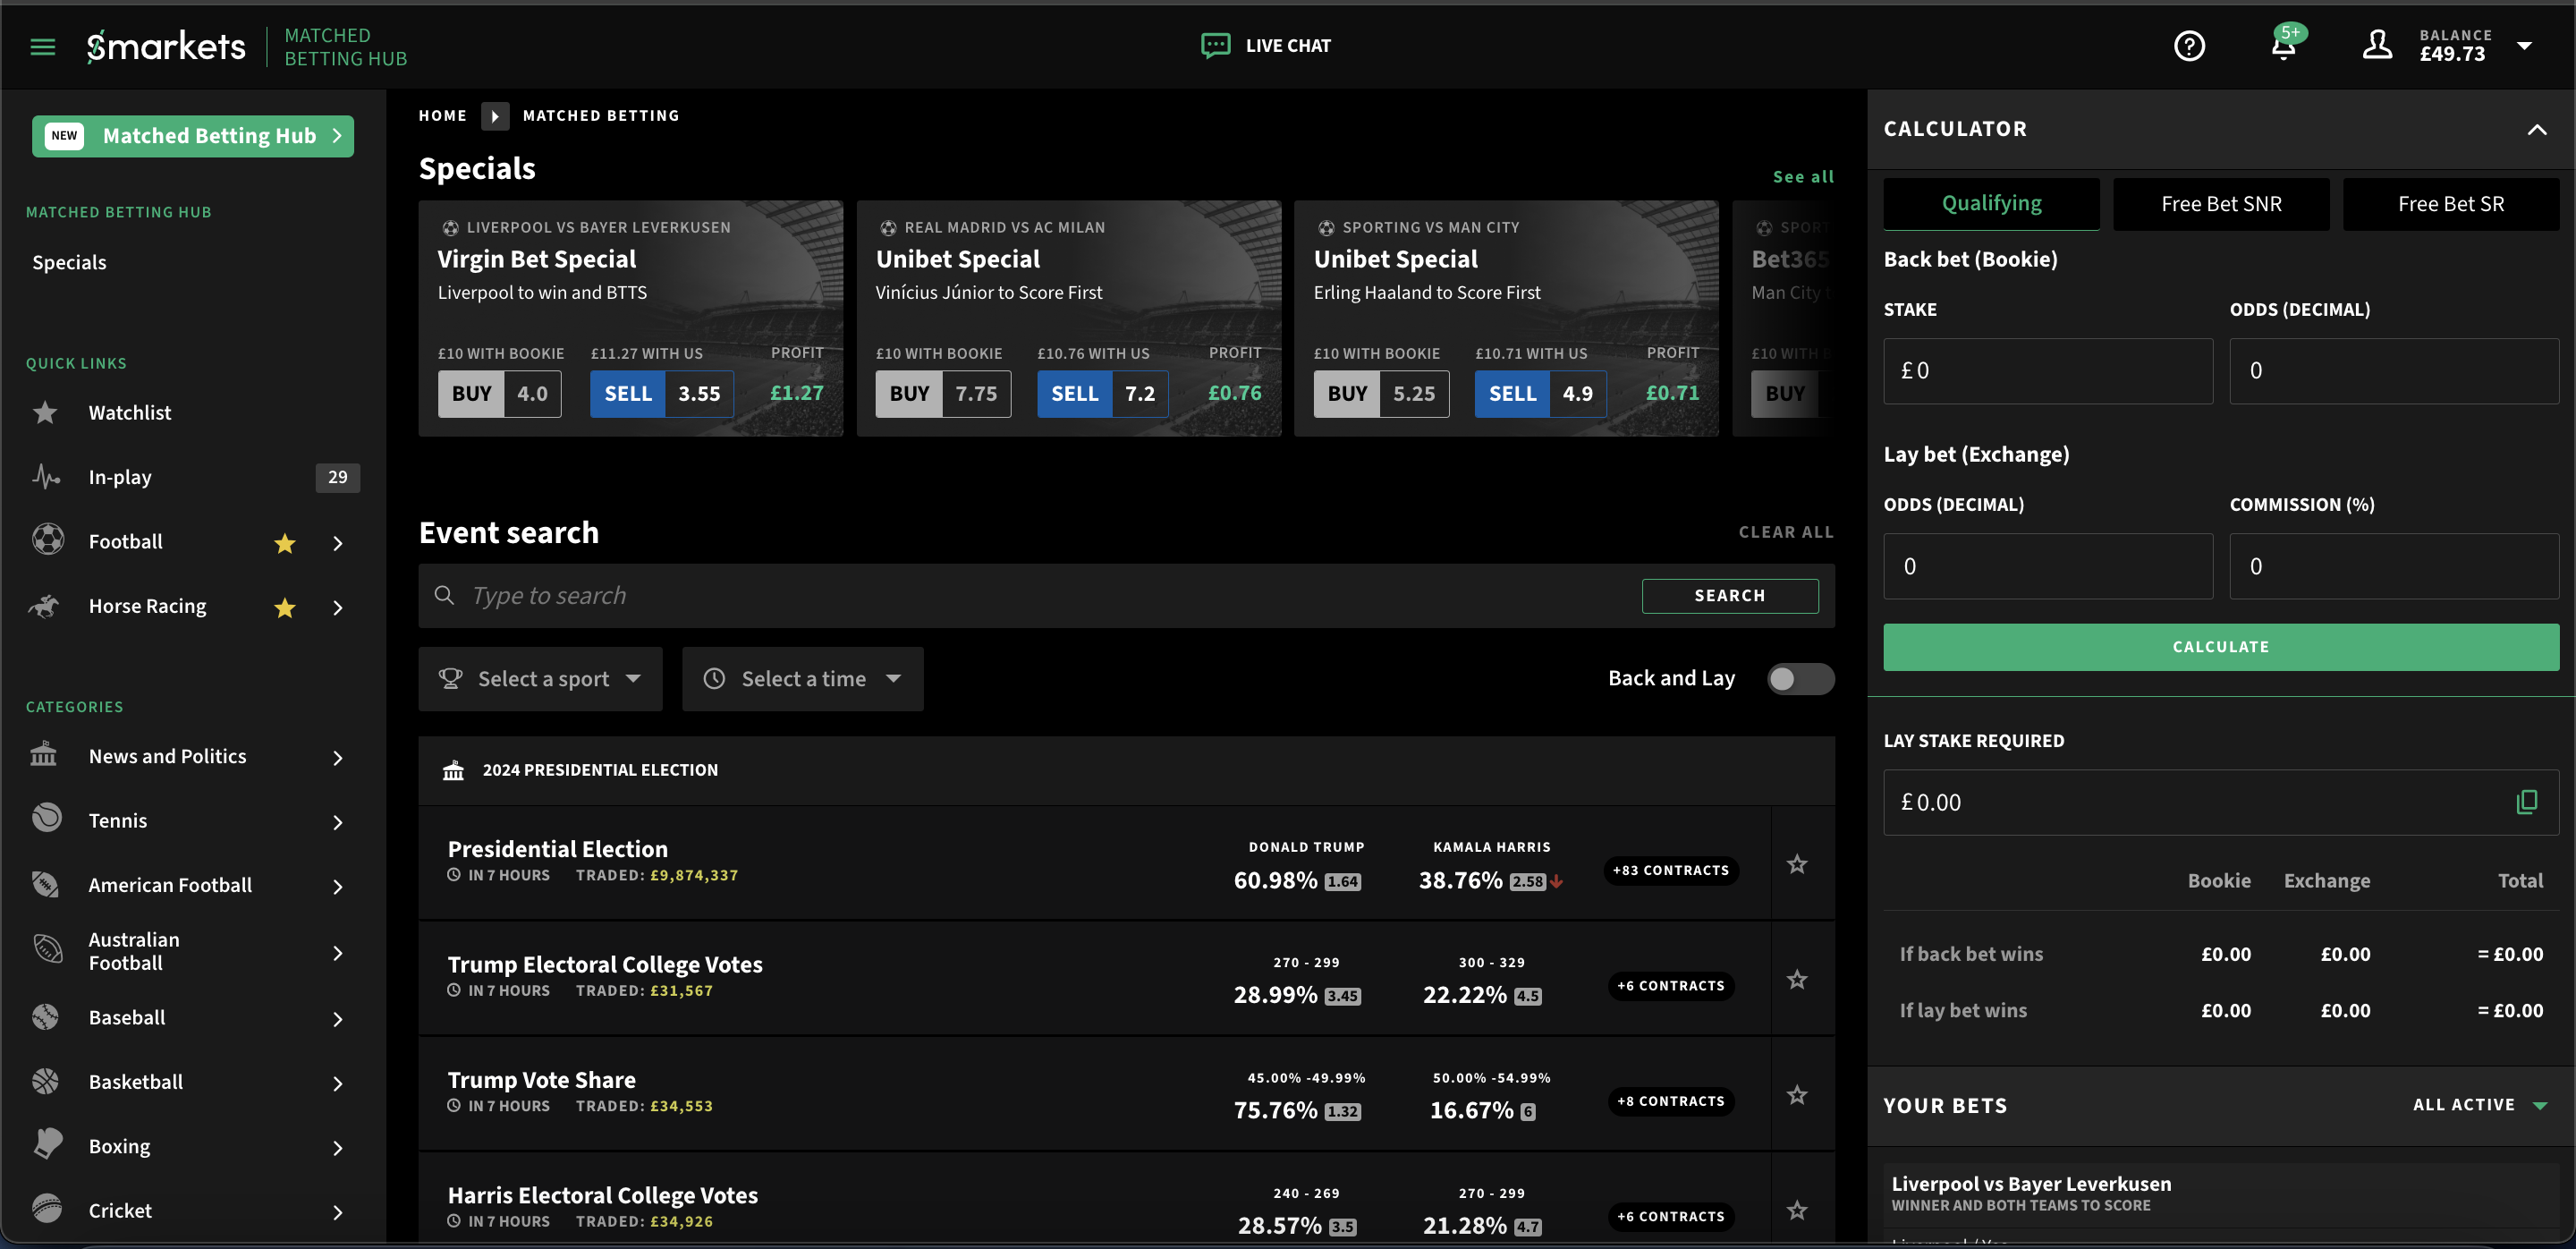Click BUY 7.75 on Real Madrid special

[942, 394]
